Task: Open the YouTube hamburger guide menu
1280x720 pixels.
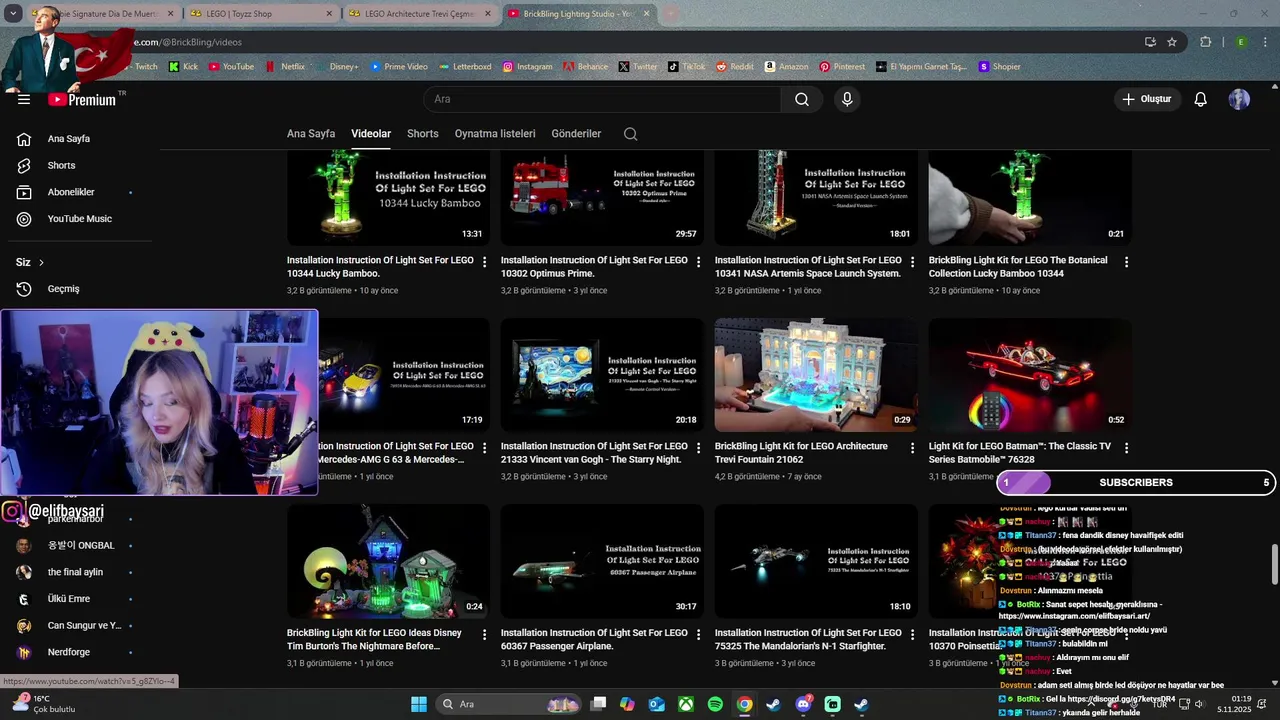Action: [24, 99]
